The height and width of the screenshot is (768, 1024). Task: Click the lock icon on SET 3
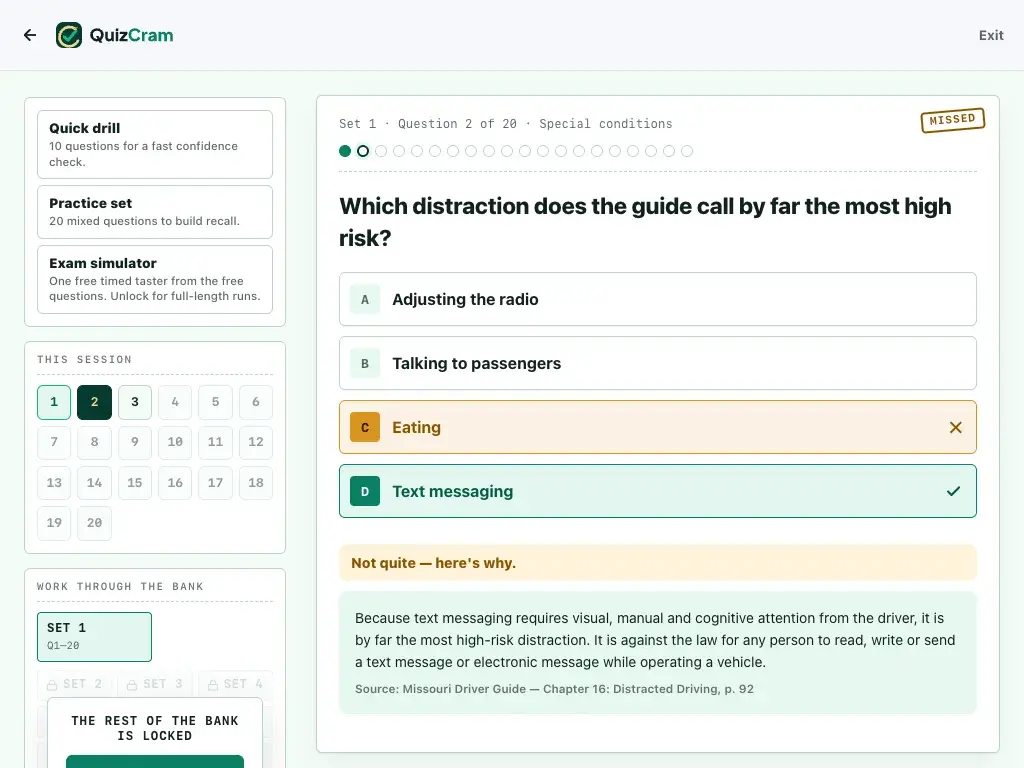pos(132,685)
